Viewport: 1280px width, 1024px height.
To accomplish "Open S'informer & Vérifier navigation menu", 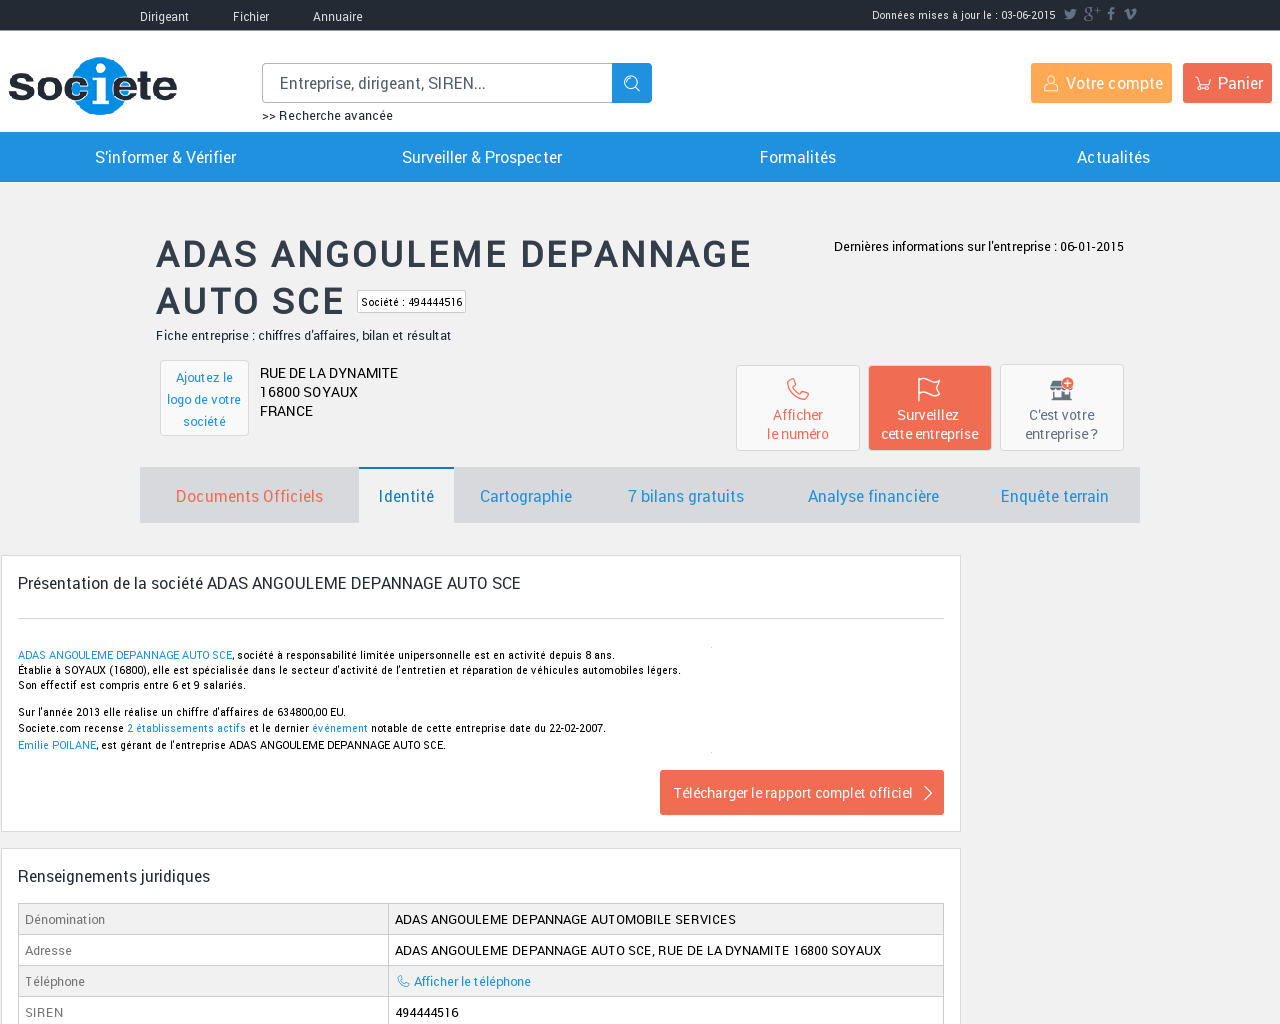I will pos(166,157).
